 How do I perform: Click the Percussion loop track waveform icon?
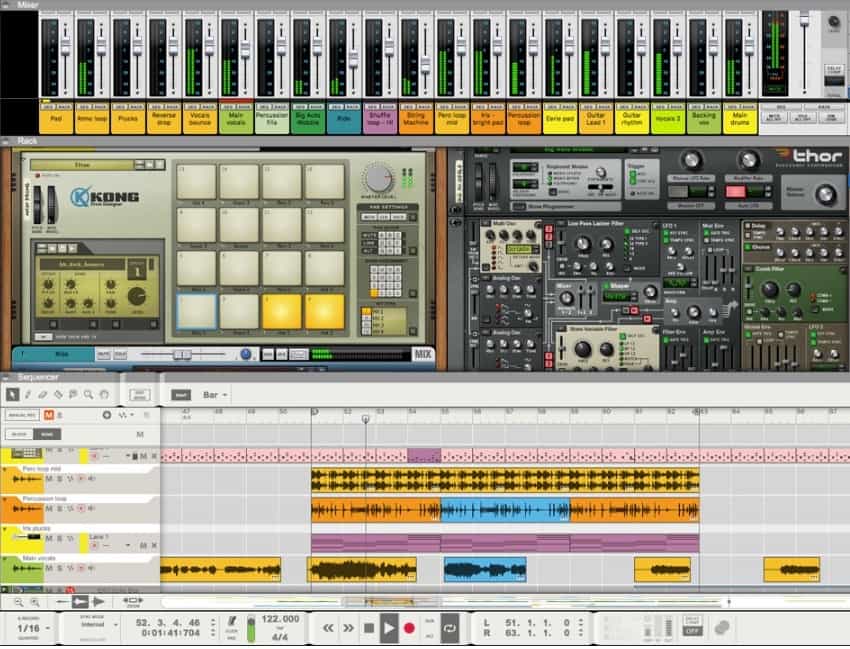(27, 509)
